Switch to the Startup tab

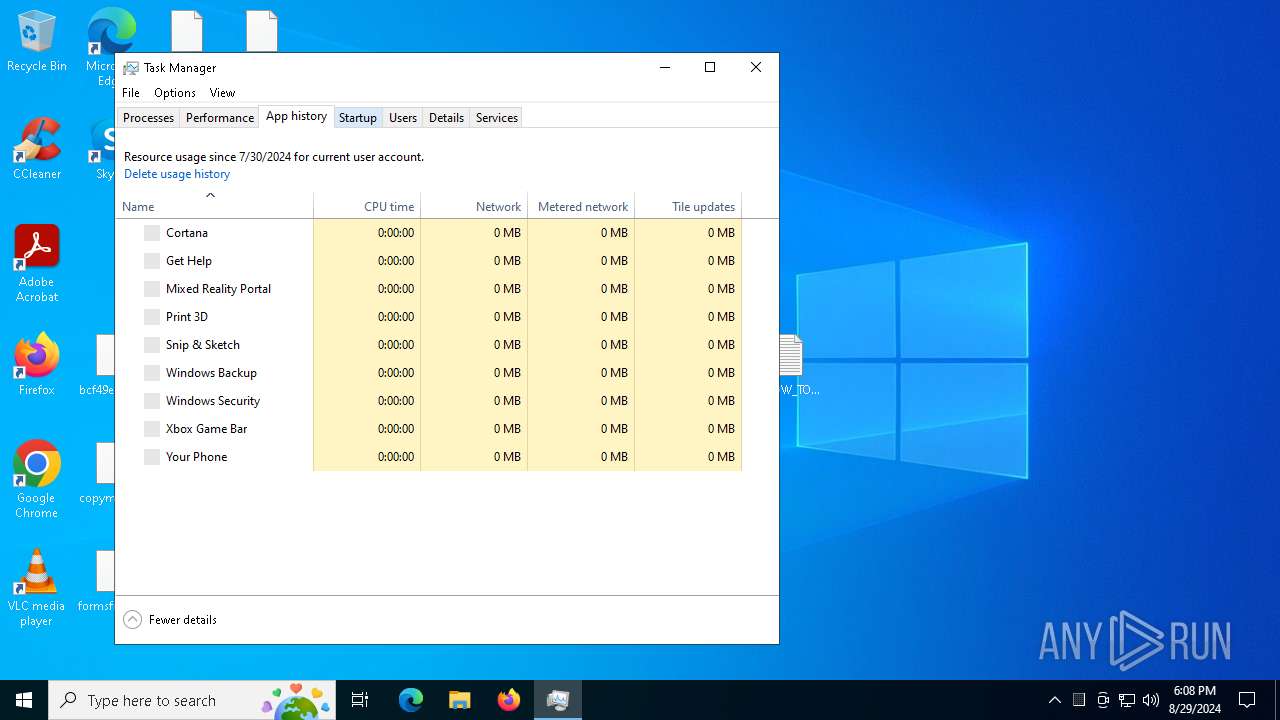[358, 118]
